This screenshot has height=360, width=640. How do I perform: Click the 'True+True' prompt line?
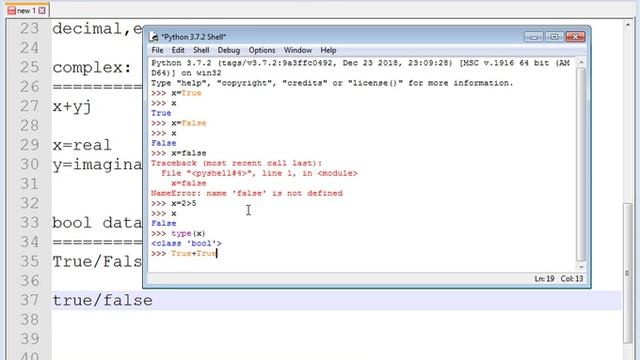(184, 253)
